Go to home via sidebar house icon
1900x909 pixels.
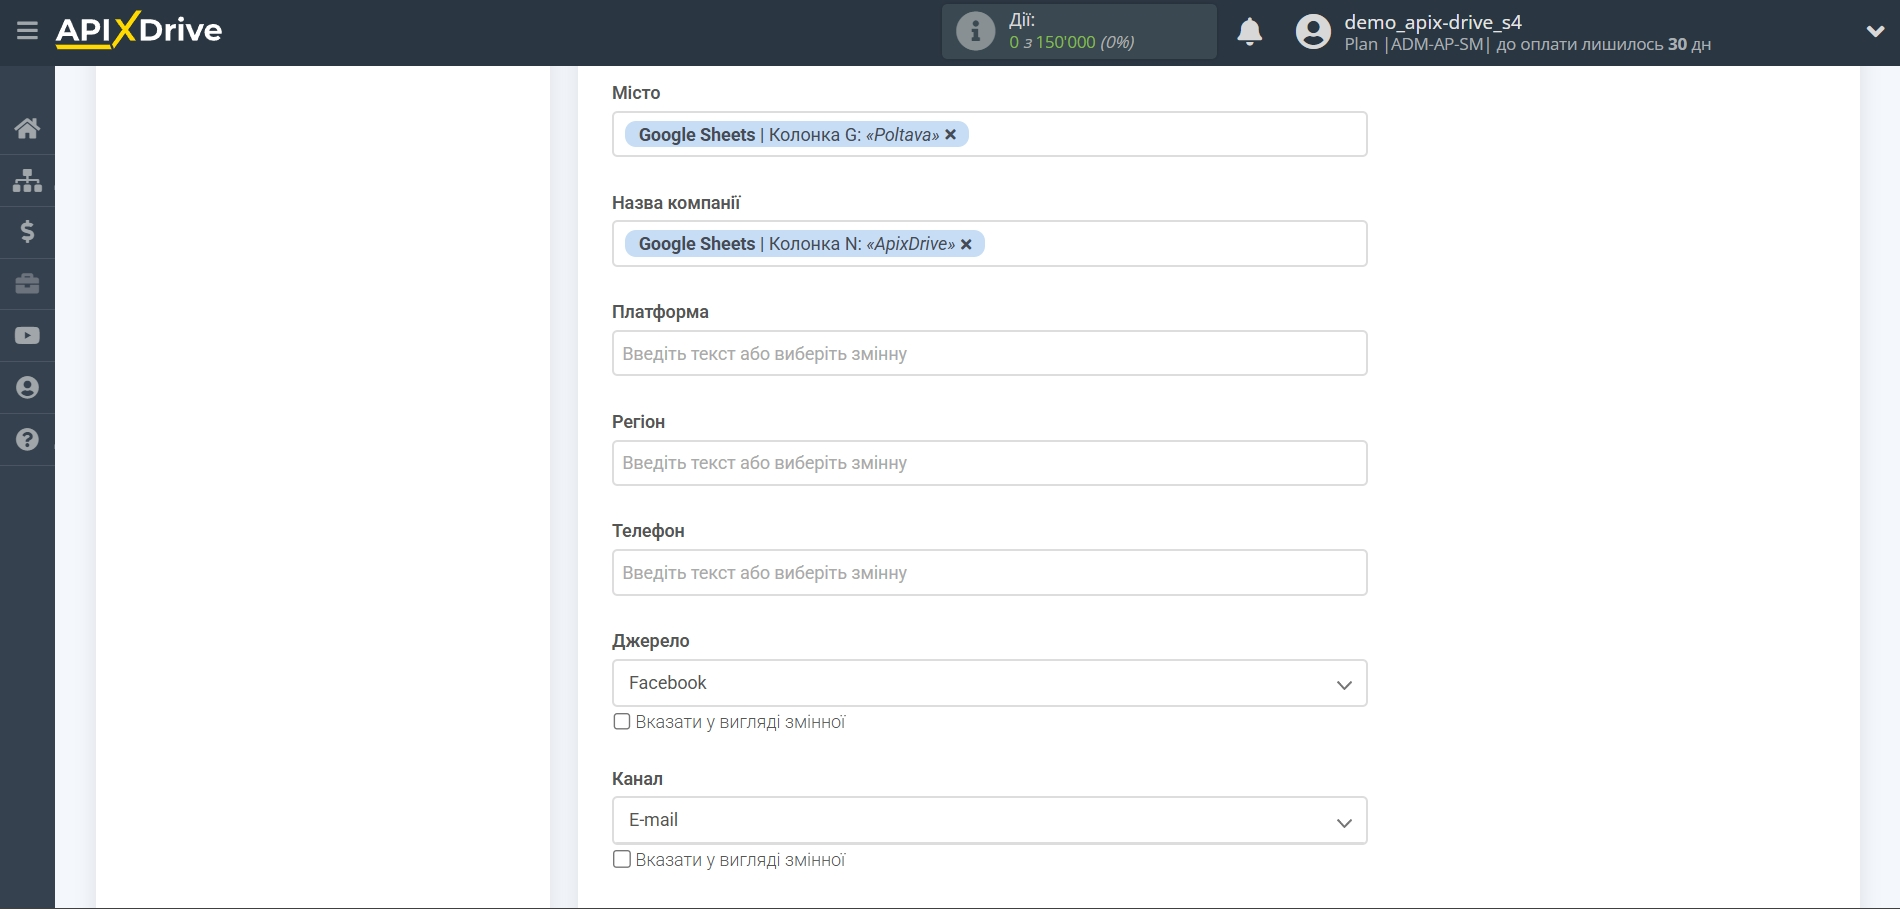pyautogui.click(x=27, y=128)
